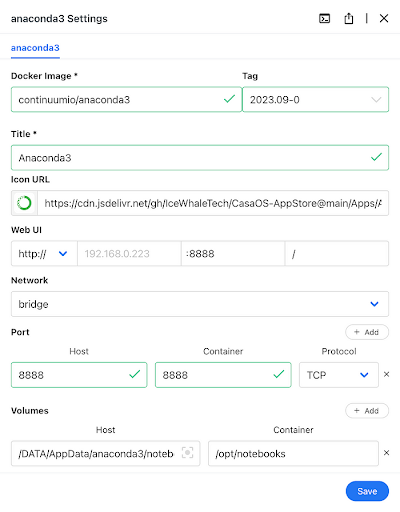Click the Title input field
The width and height of the screenshot is (400, 512).
pos(200,158)
